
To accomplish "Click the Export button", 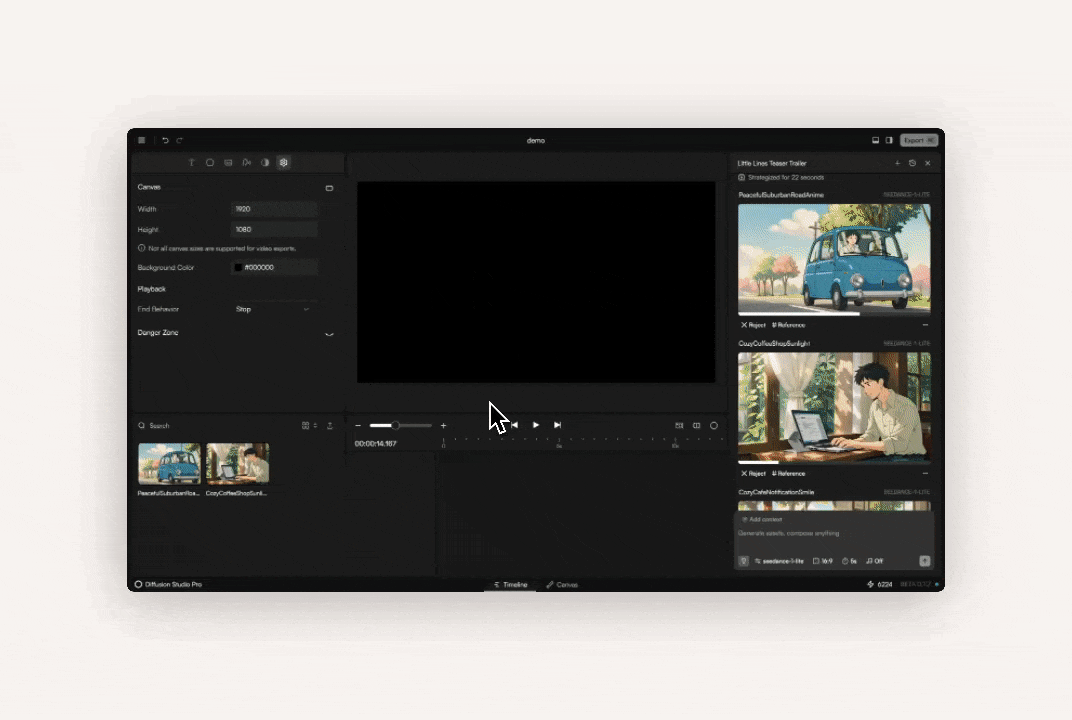I will (x=918, y=140).
